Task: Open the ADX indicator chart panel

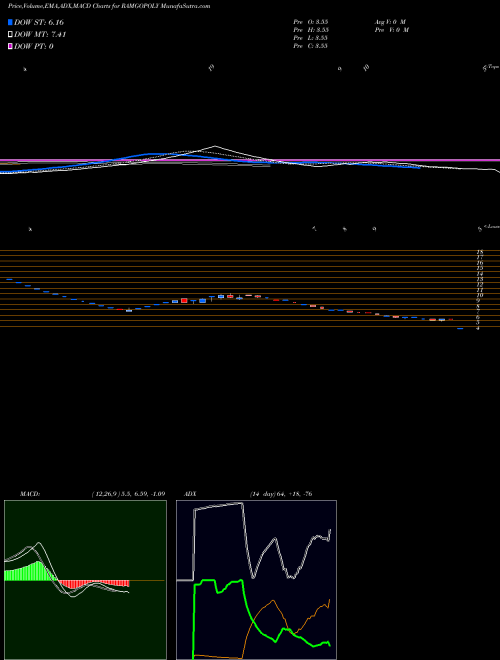Action: pos(256,580)
